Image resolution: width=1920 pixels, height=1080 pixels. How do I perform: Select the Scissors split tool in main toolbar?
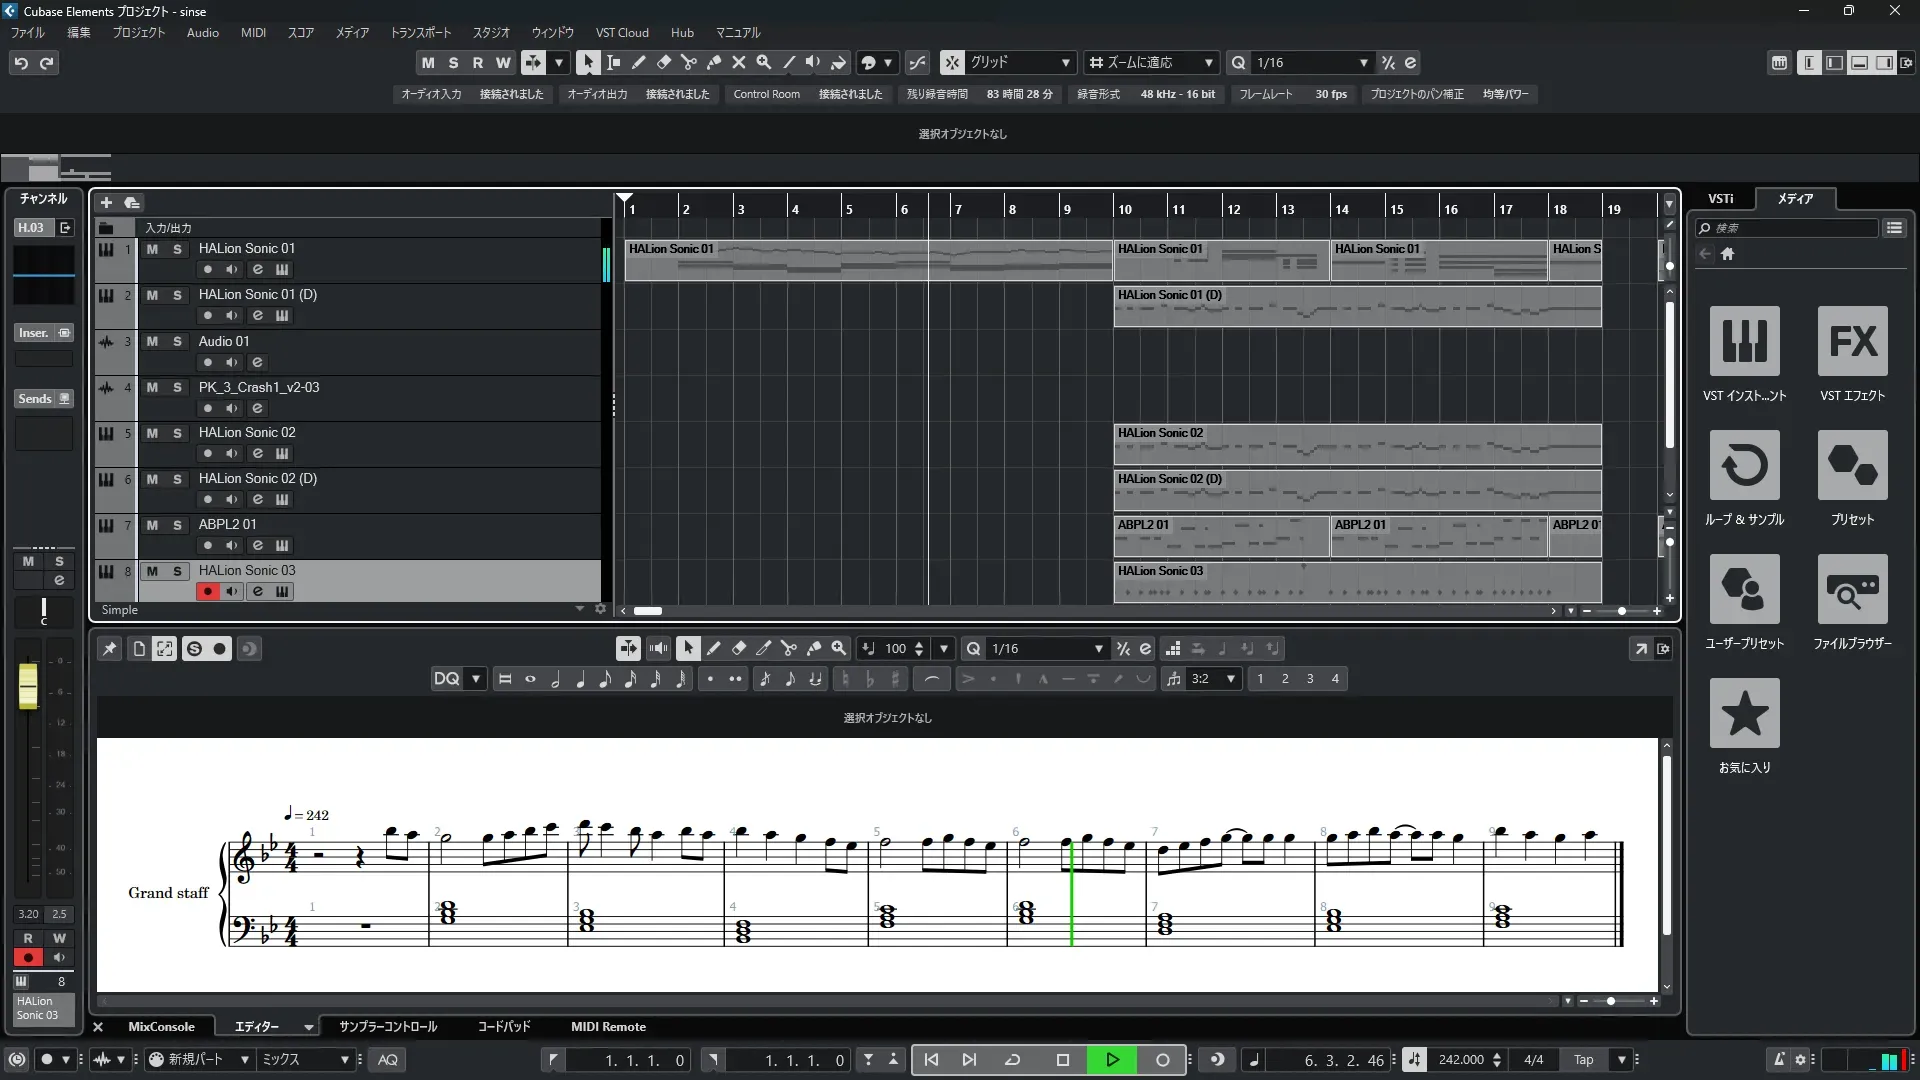pyautogui.click(x=688, y=62)
